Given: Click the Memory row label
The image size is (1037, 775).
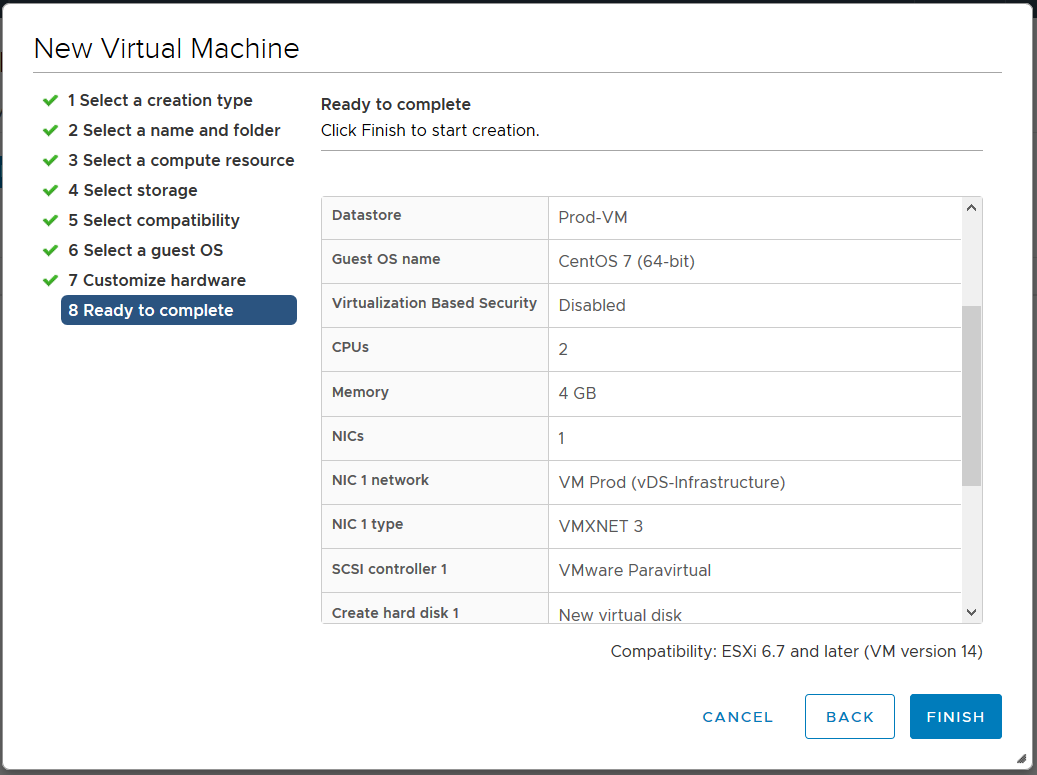Looking at the screenshot, I should pyautogui.click(x=360, y=392).
